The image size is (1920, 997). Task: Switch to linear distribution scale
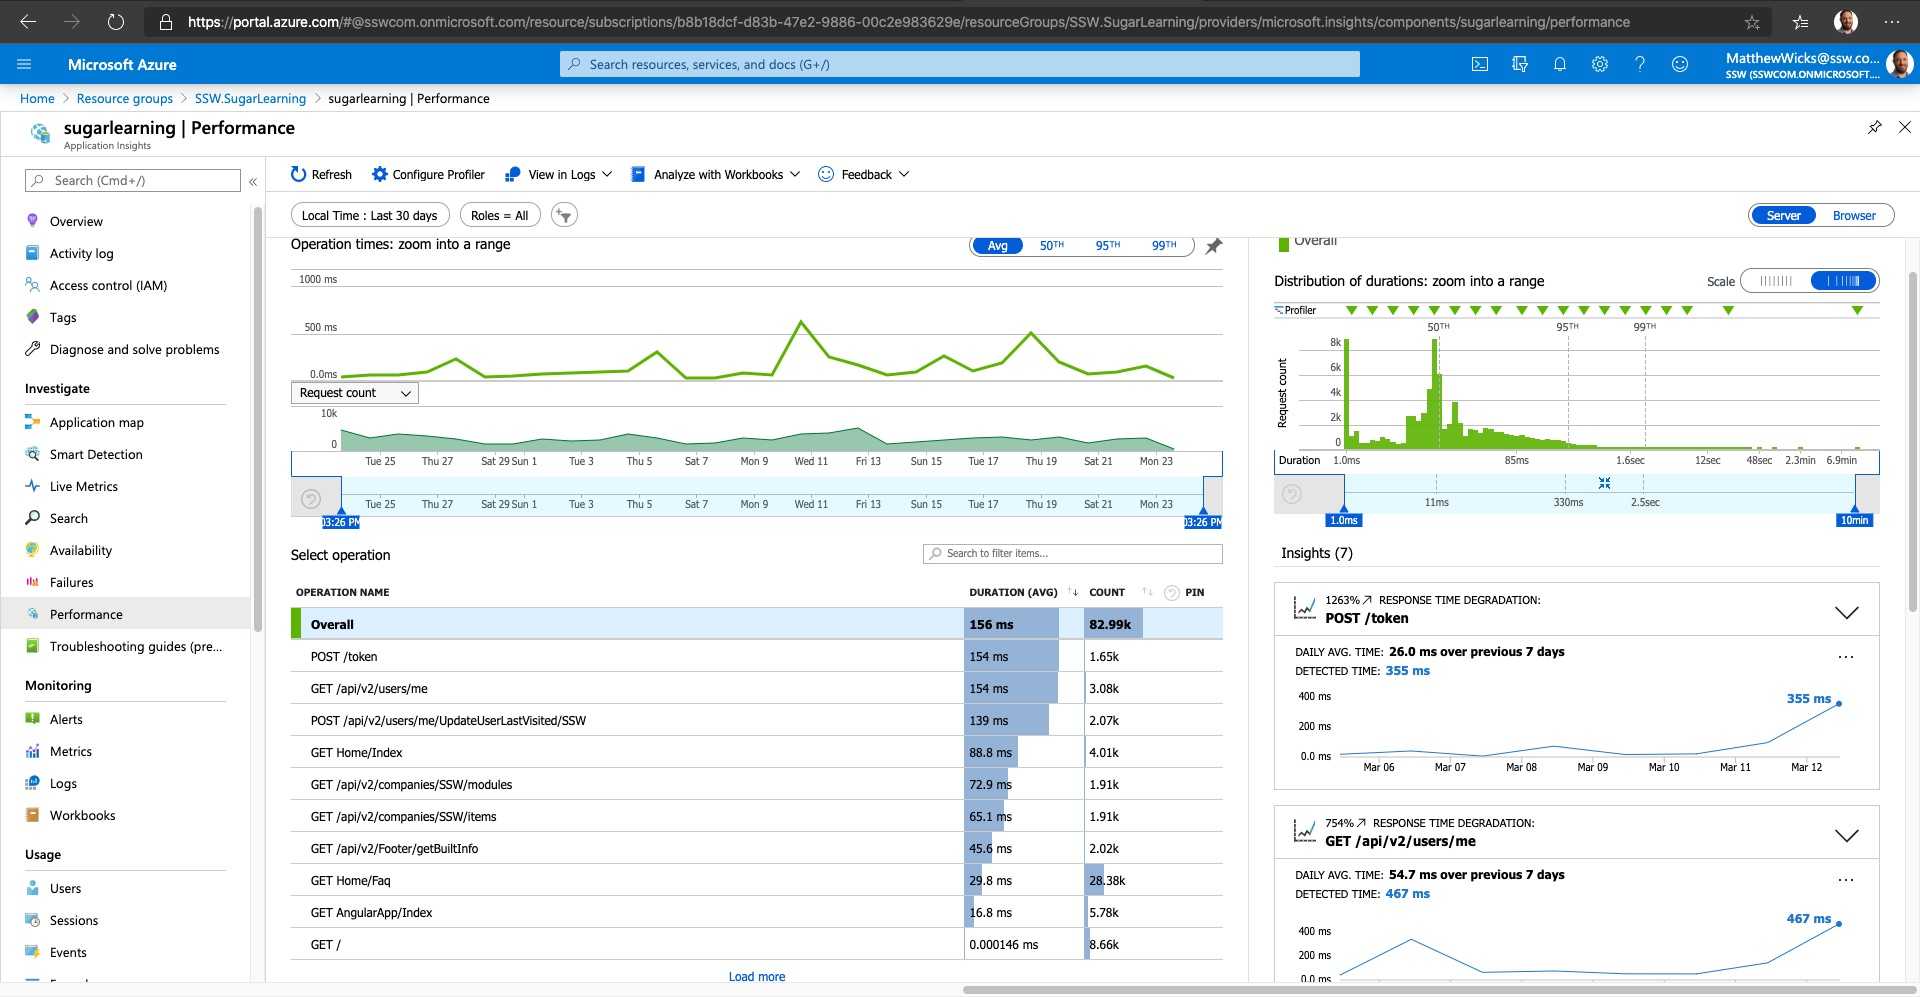(1776, 281)
